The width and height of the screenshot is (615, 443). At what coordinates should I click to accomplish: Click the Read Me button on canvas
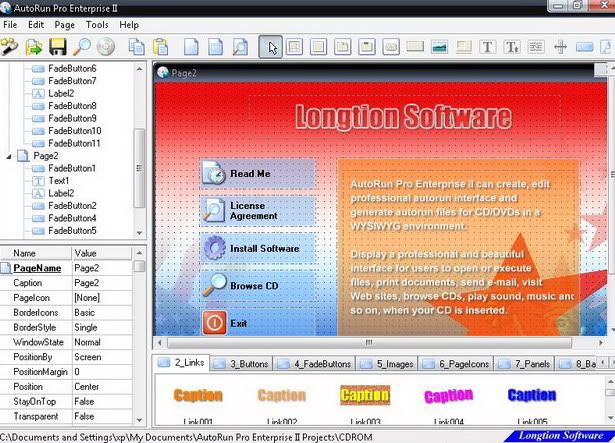pos(258,173)
